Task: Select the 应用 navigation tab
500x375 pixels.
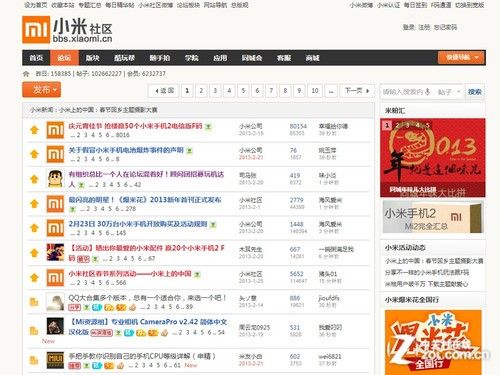Action: (x=220, y=58)
